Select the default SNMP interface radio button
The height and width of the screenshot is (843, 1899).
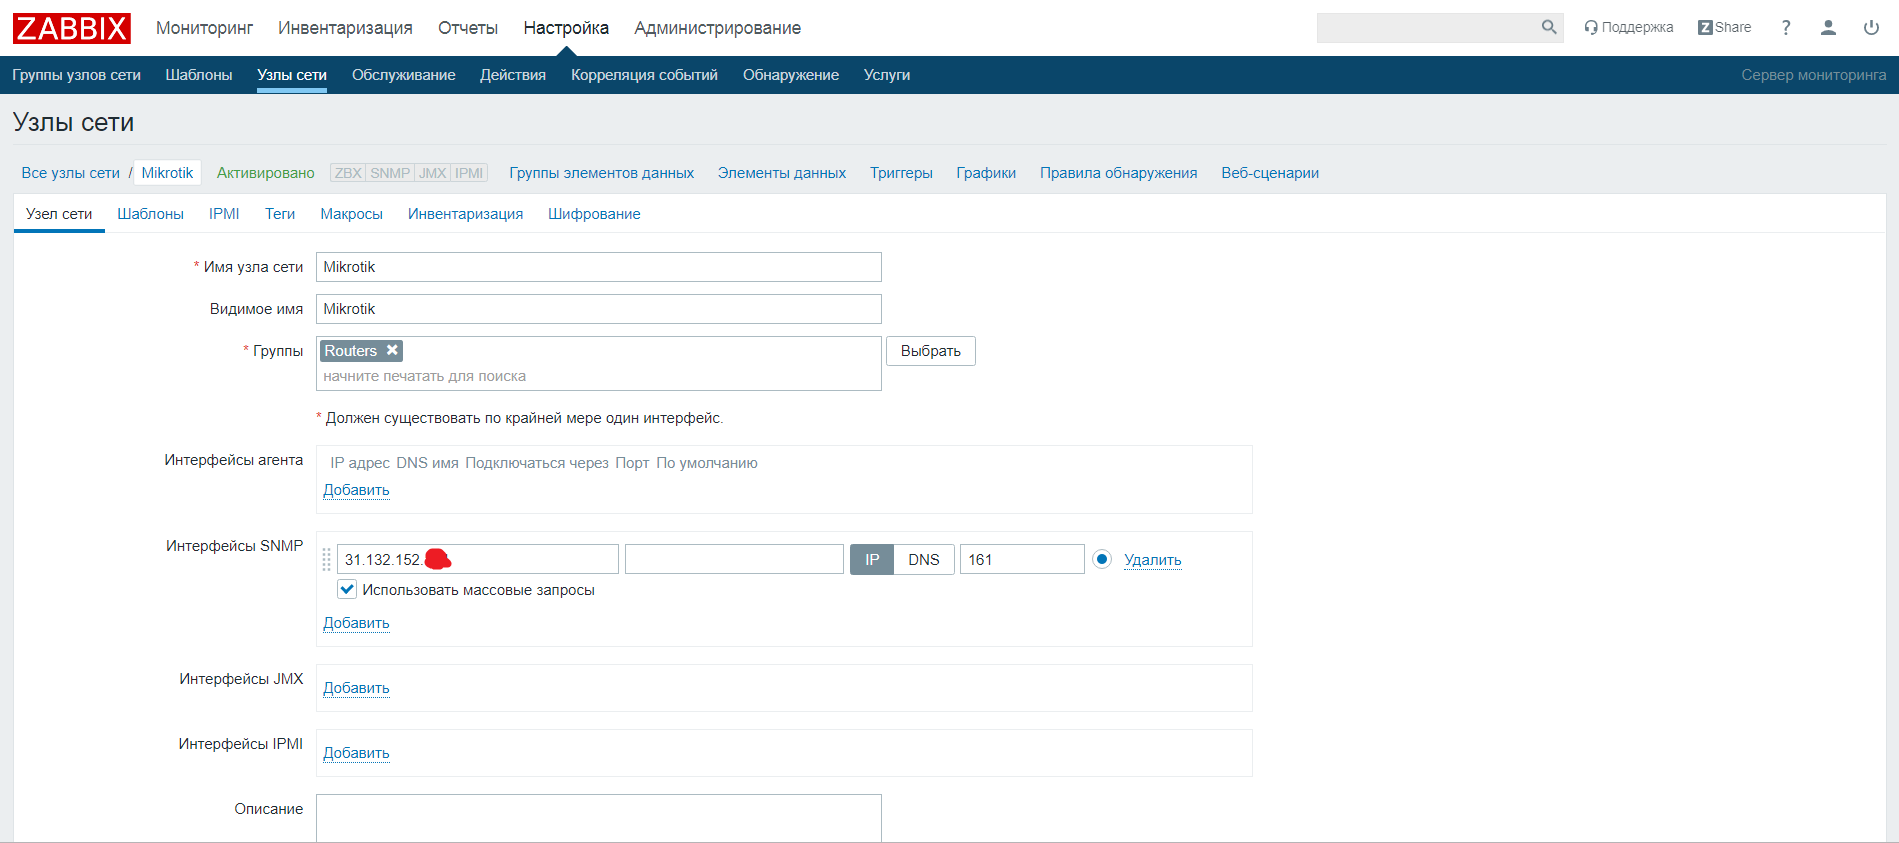pos(1101,559)
